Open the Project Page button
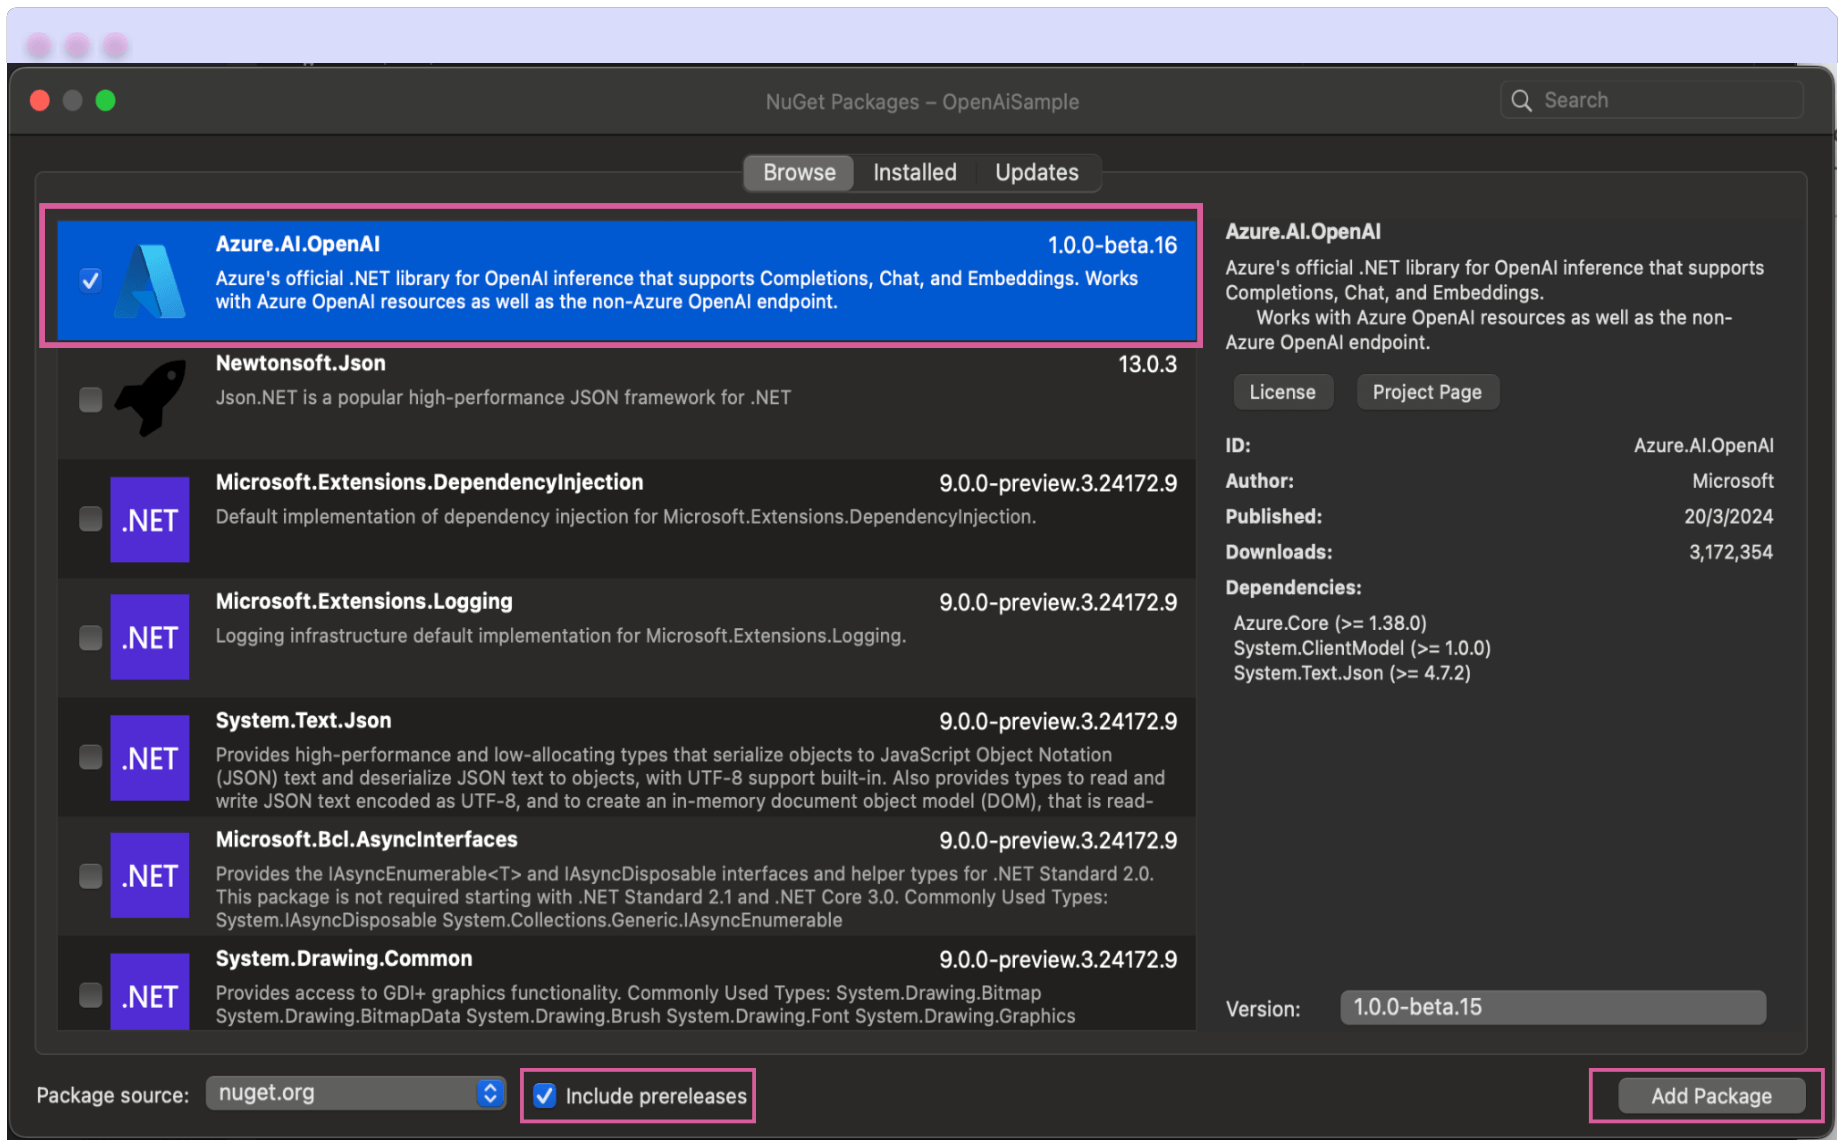The image size is (1840, 1146). [x=1427, y=392]
